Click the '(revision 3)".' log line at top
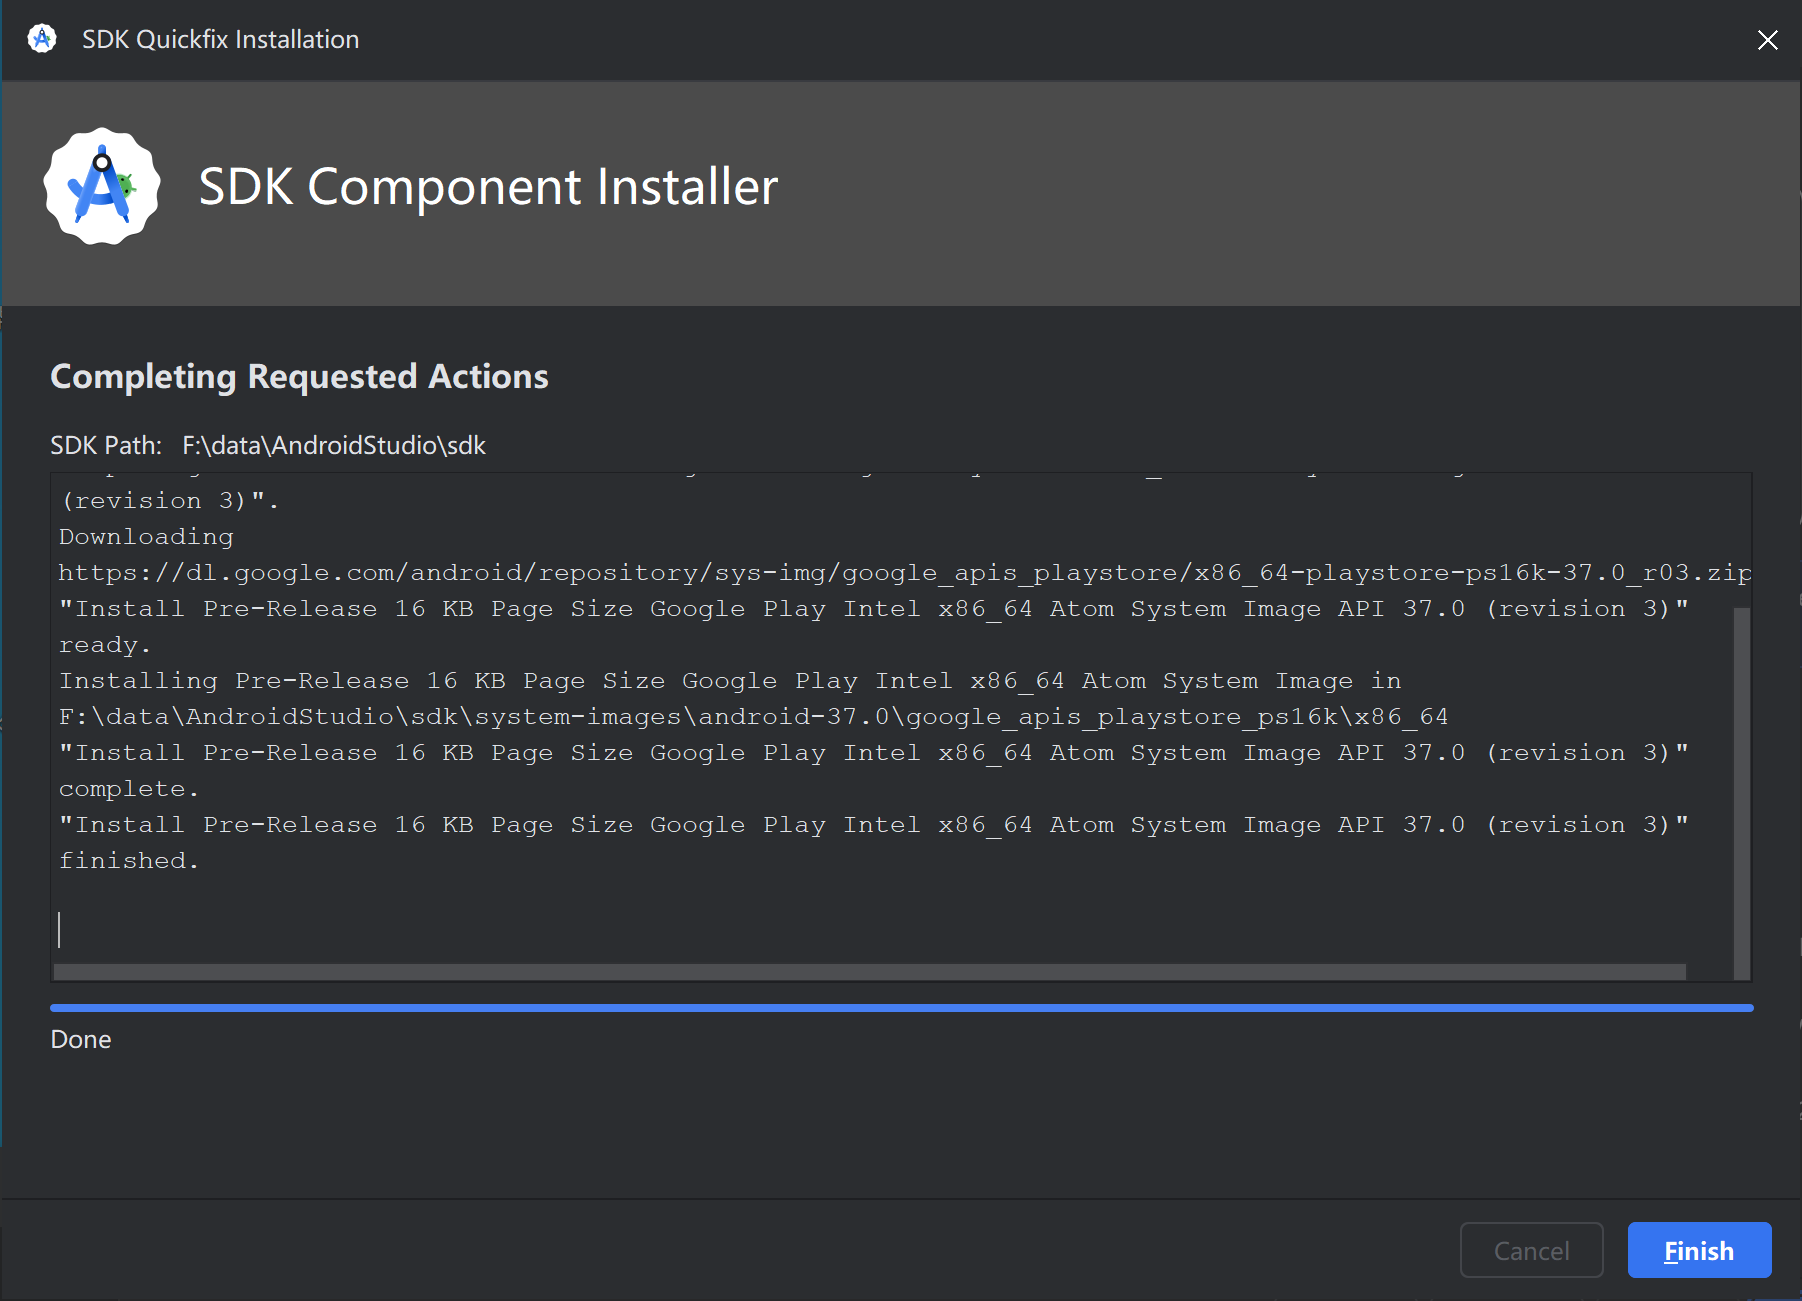 coord(170,501)
